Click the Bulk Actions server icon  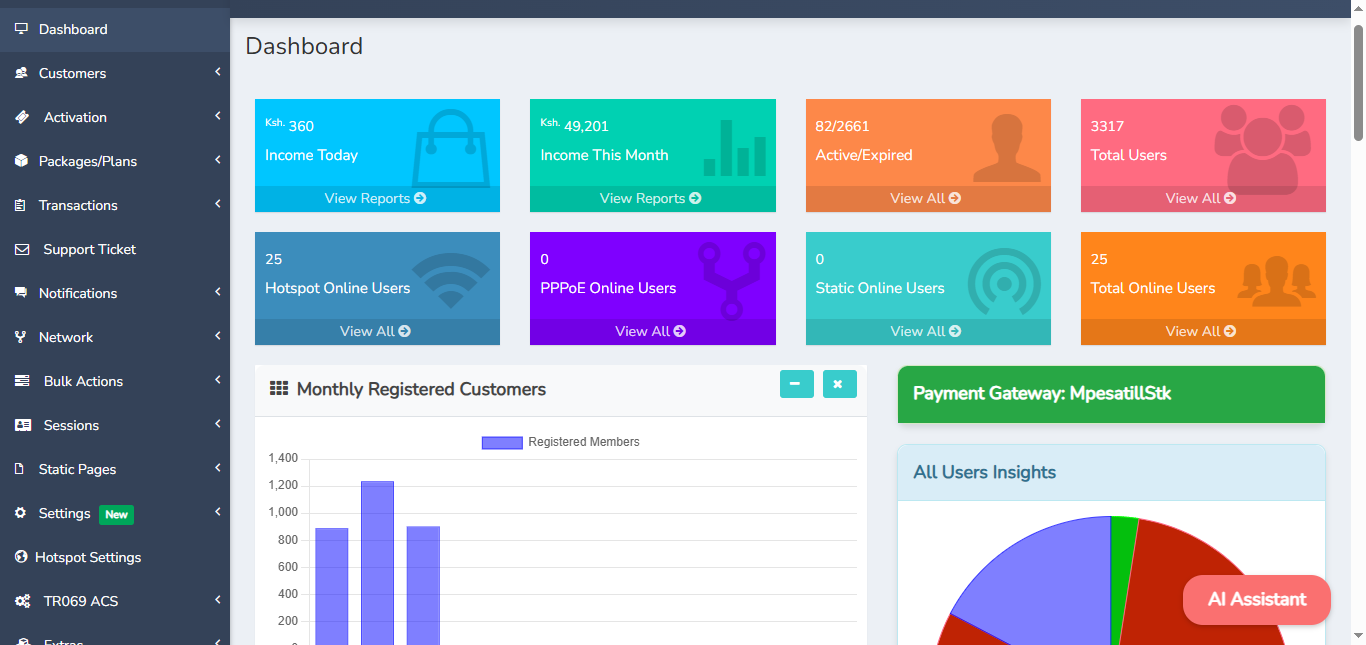coord(22,381)
